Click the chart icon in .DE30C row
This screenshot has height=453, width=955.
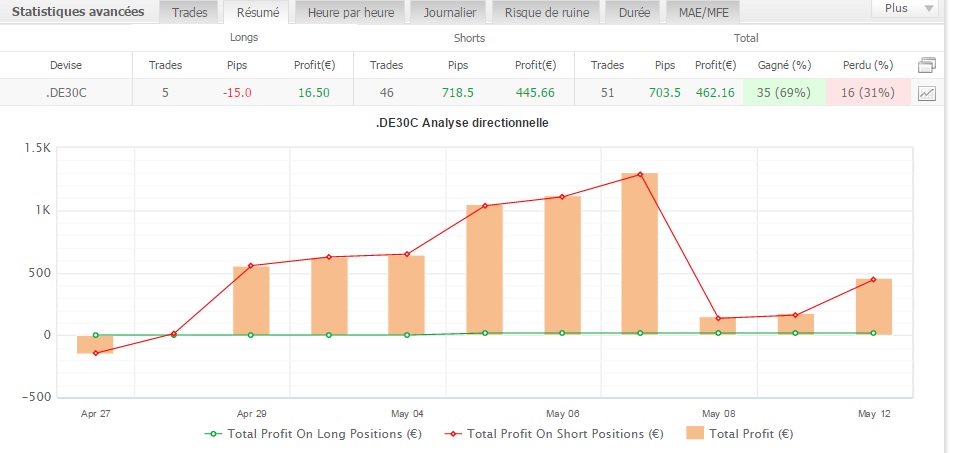[x=926, y=93]
